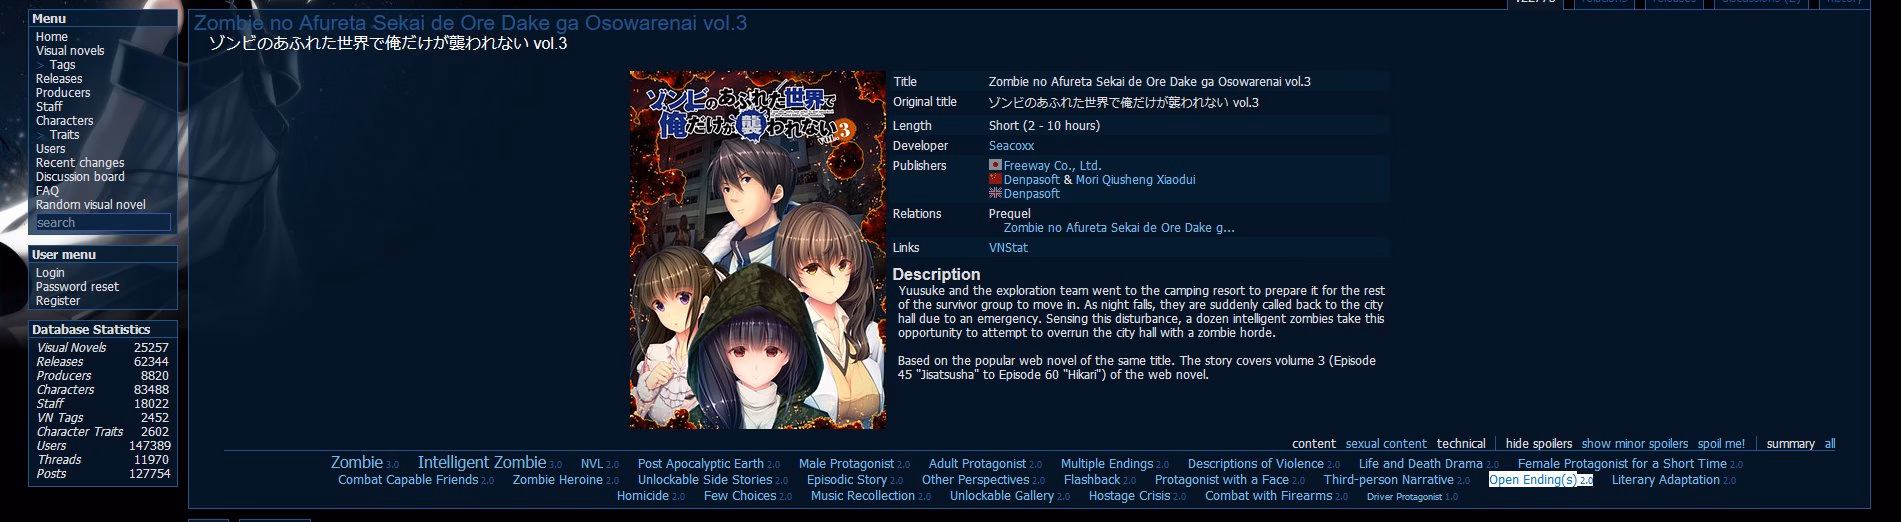
Task: Open Releases from the side menu
Action: [x=59, y=79]
